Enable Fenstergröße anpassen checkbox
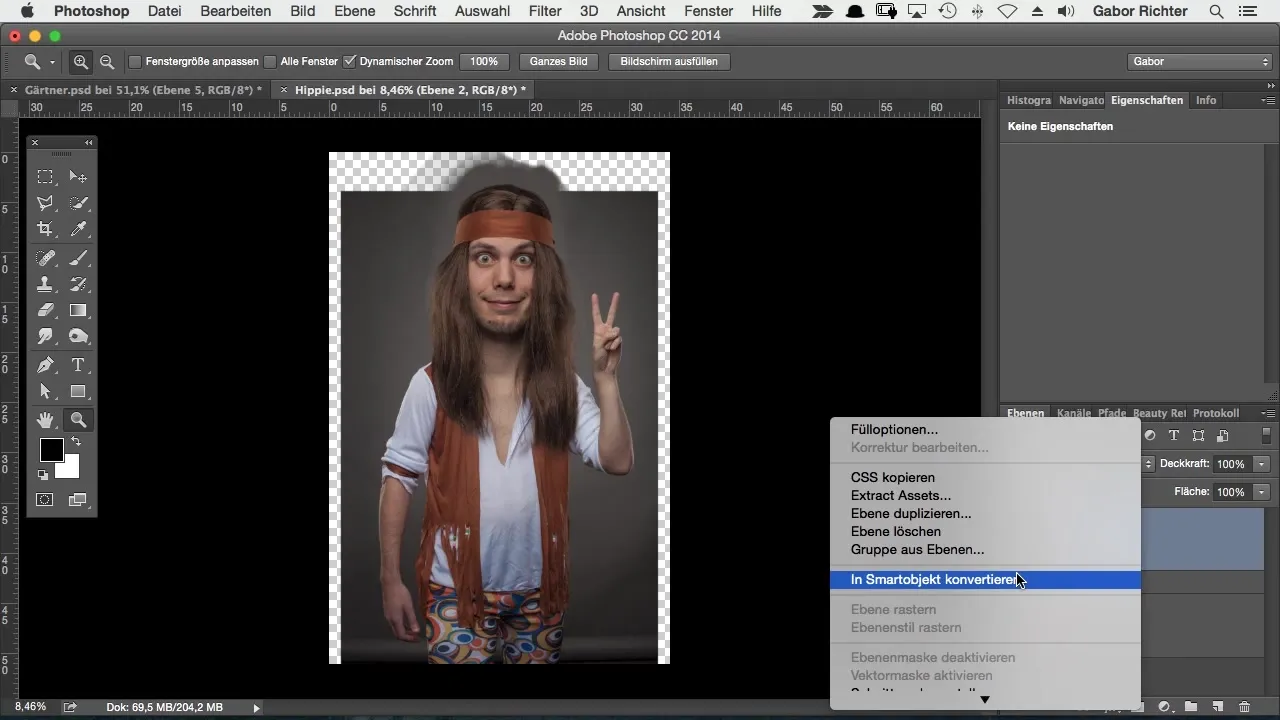This screenshot has height=720, width=1280. coord(135,62)
